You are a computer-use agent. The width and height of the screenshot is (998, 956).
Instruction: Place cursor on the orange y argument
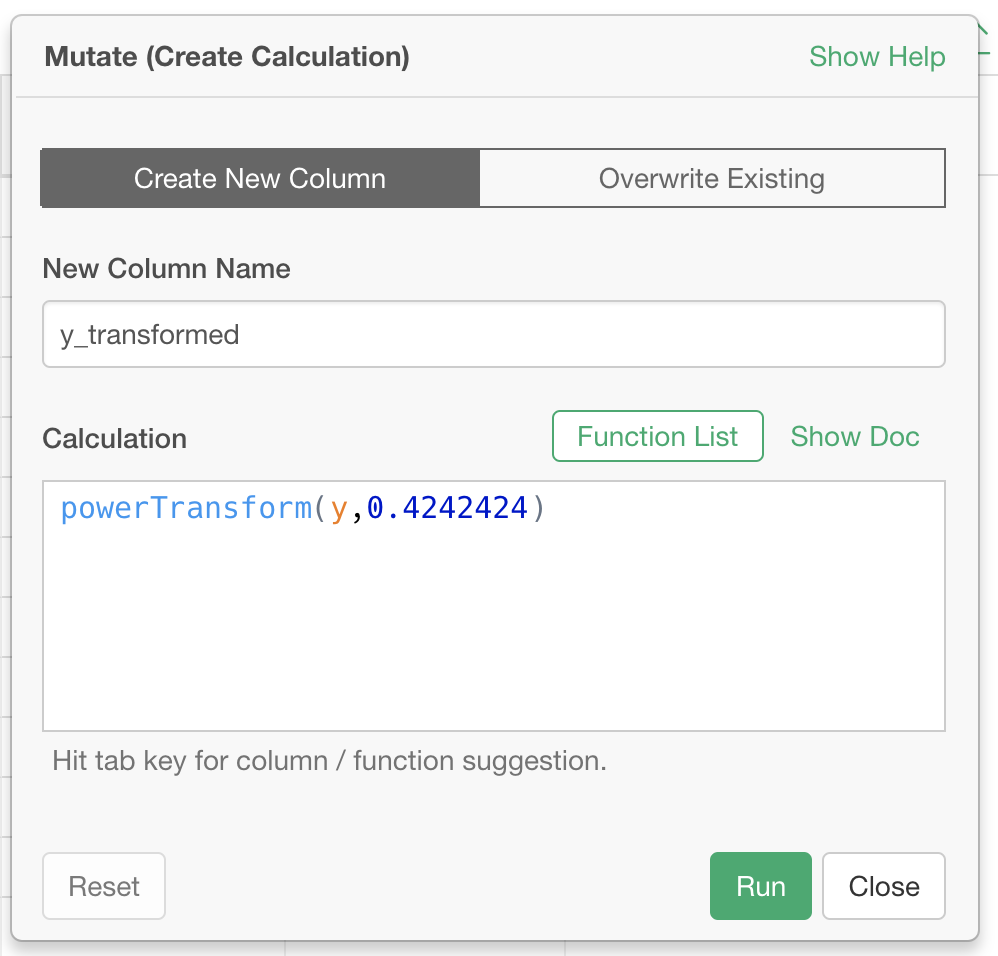(339, 509)
